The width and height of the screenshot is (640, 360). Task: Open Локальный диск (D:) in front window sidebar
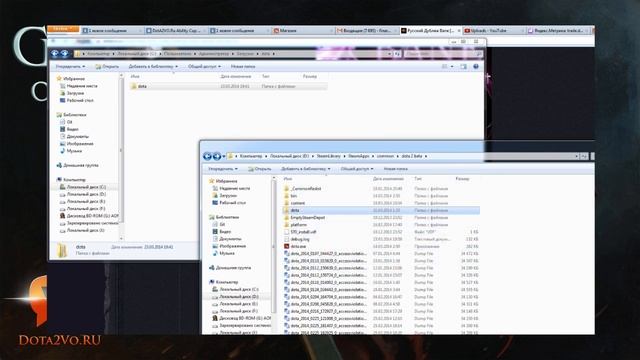(236, 297)
